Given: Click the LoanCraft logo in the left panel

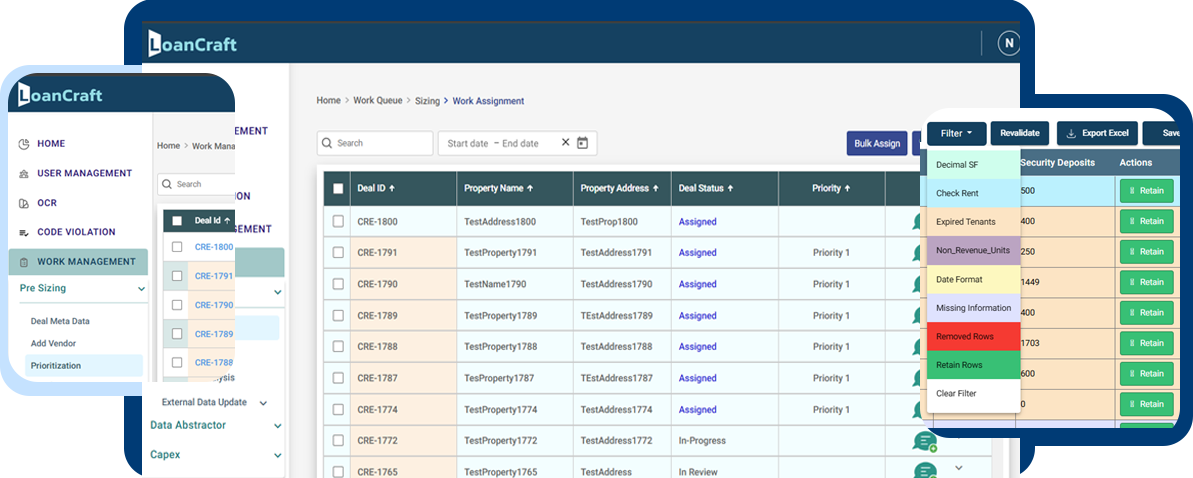Looking at the screenshot, I should point(60,95).
